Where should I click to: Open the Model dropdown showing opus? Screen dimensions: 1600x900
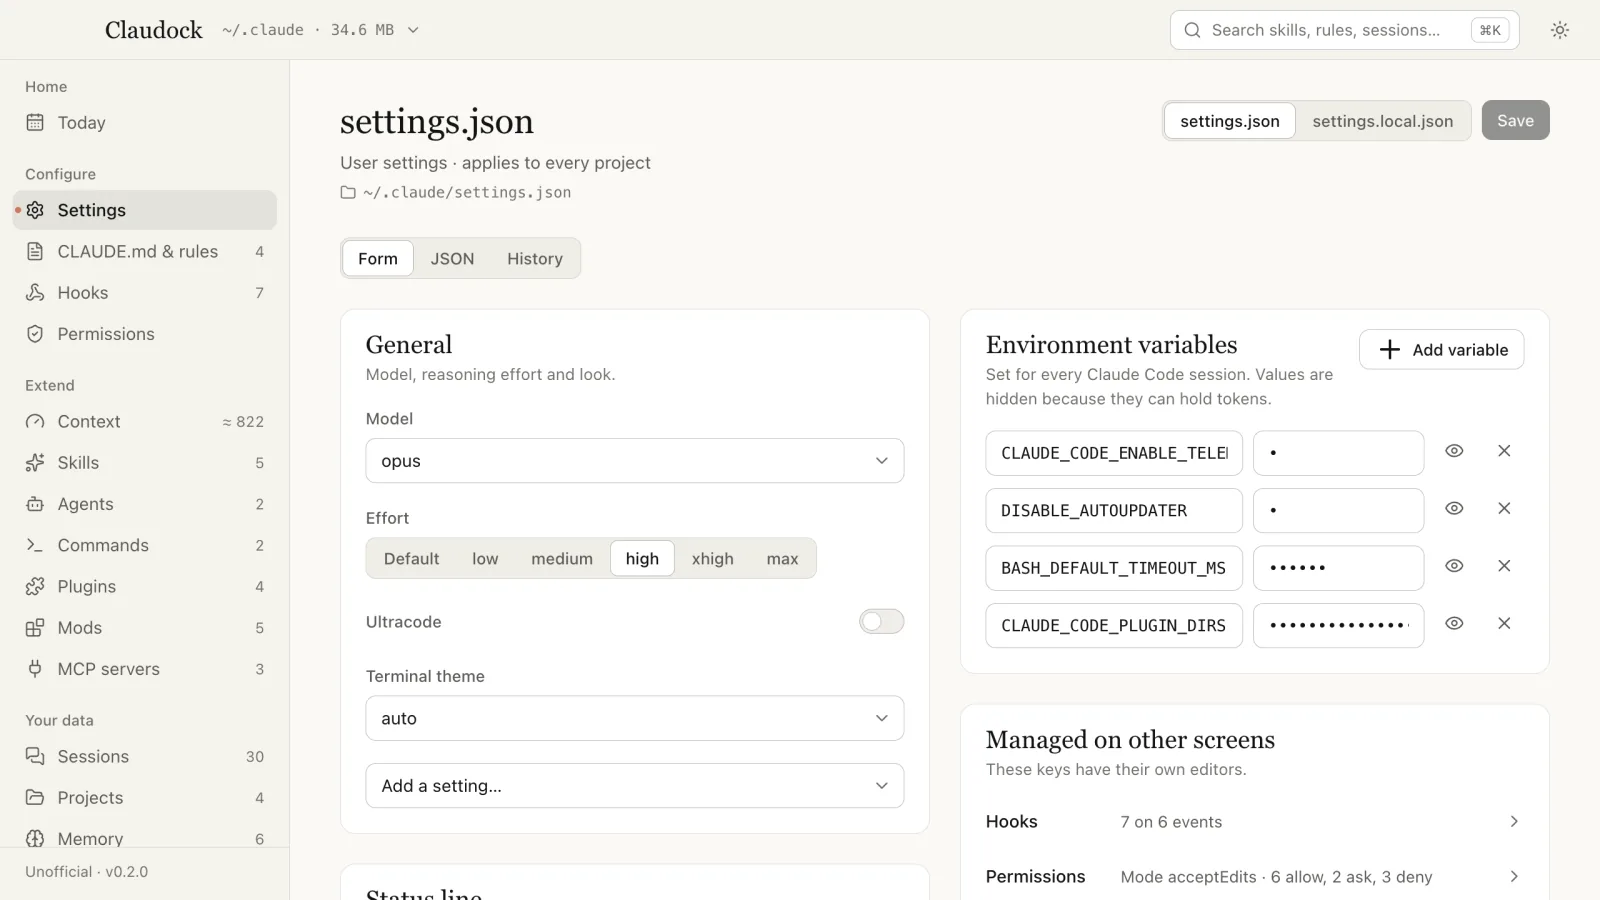tap(635, 461)
